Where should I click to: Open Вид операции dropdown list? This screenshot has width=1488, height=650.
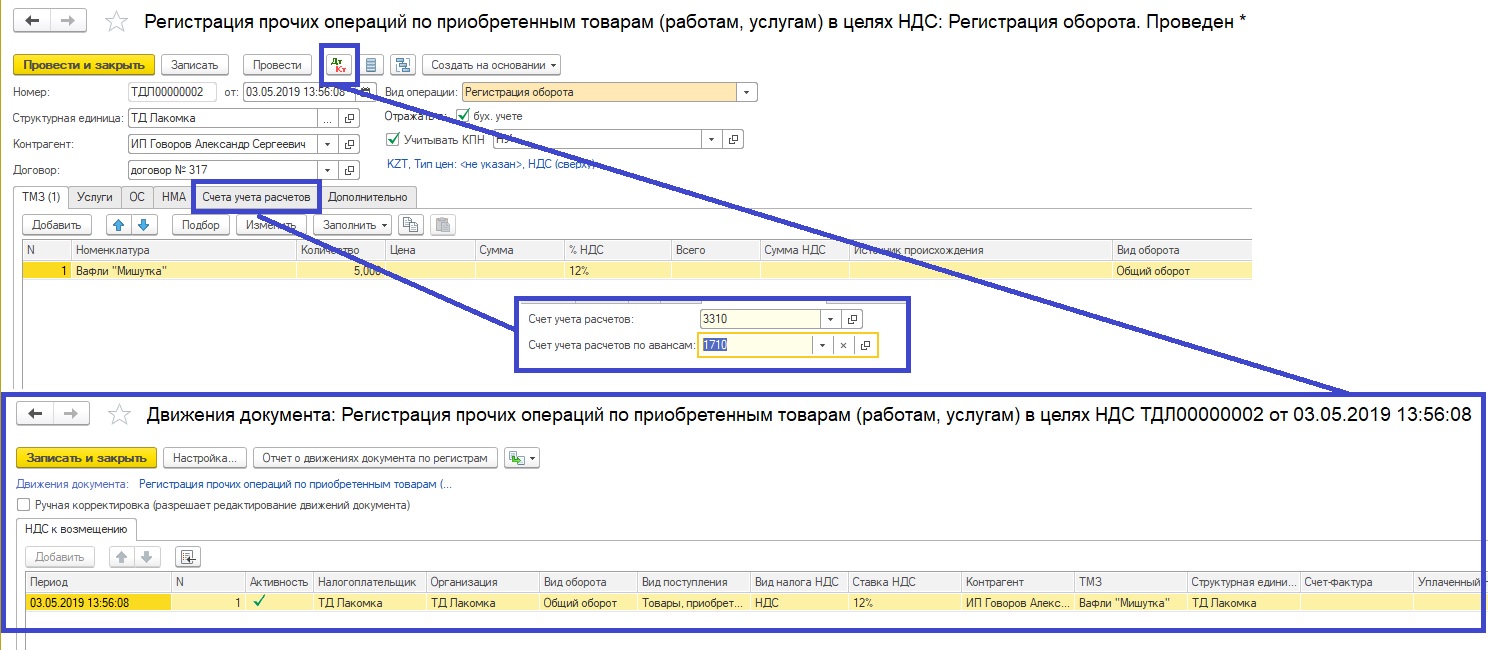pos(747,92)
